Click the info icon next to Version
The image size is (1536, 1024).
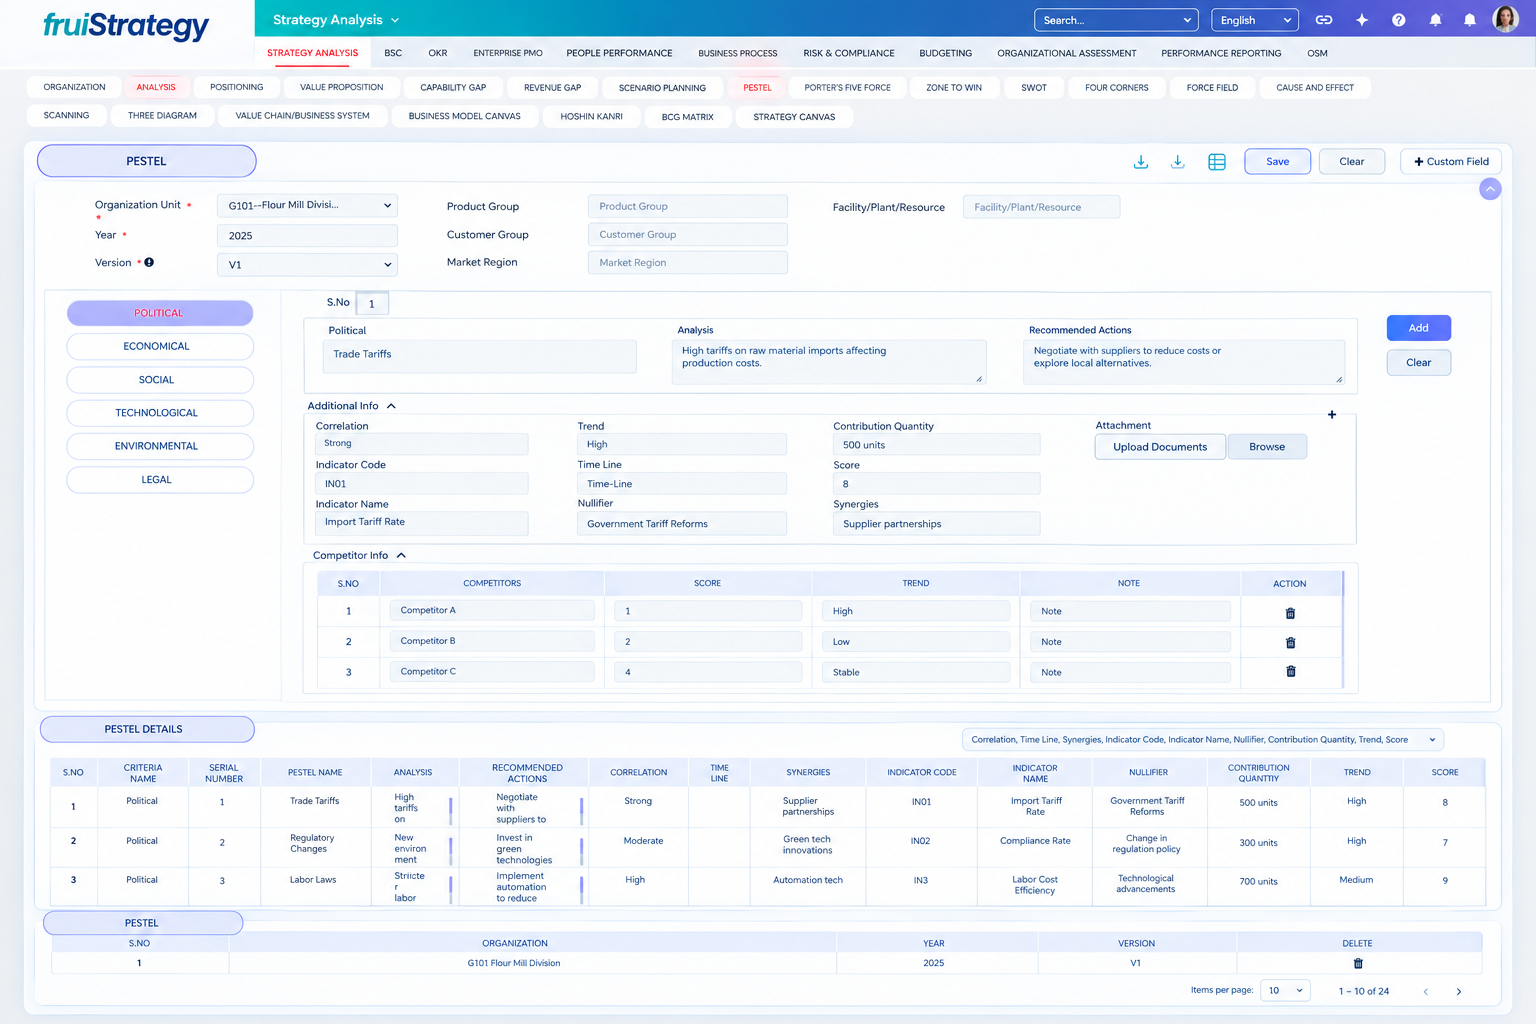coord(149,263)
